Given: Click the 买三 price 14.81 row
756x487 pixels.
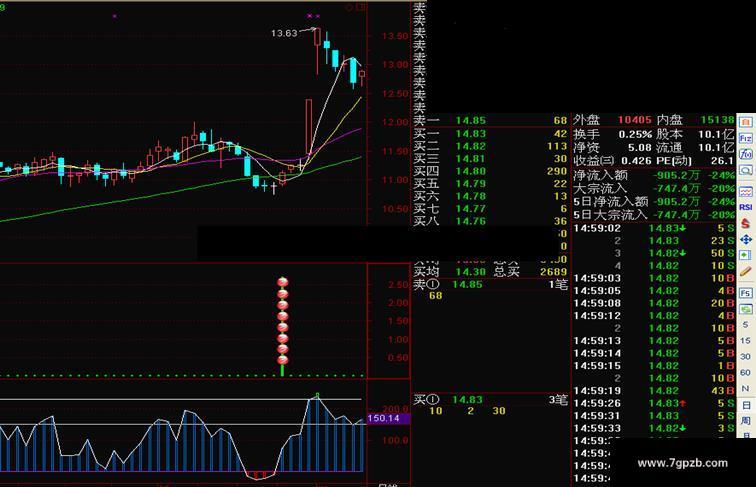Looking at the screenshot, I should (490, 159).
